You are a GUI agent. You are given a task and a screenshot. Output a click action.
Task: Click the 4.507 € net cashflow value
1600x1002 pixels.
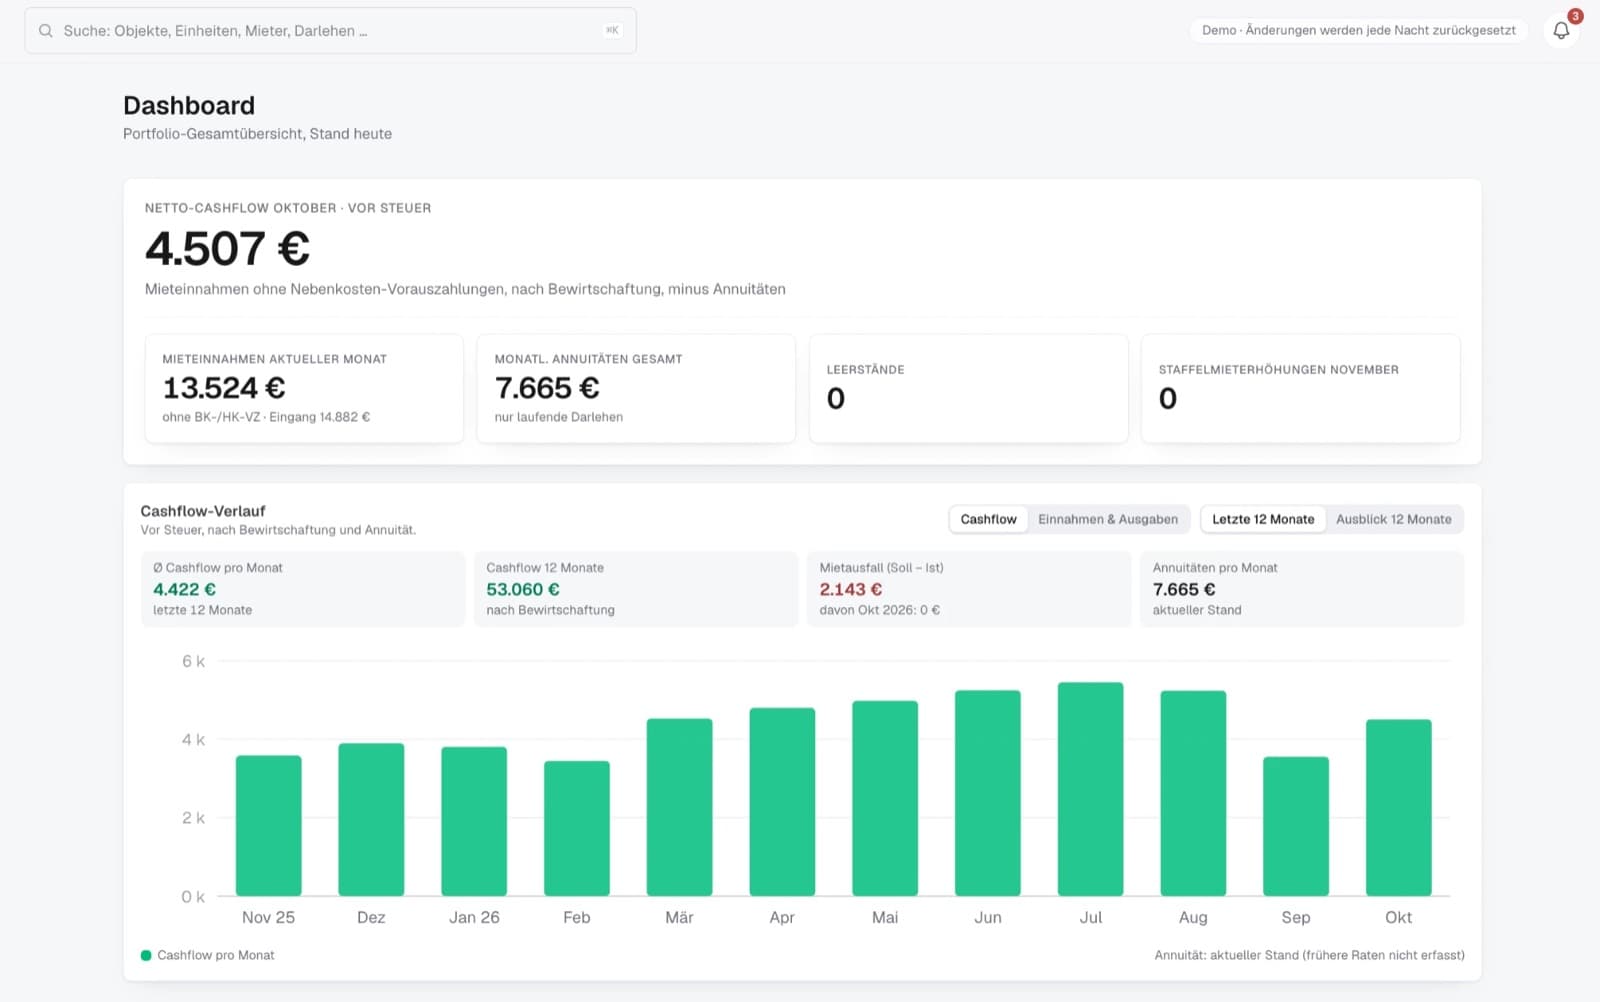tap(227, 248)
